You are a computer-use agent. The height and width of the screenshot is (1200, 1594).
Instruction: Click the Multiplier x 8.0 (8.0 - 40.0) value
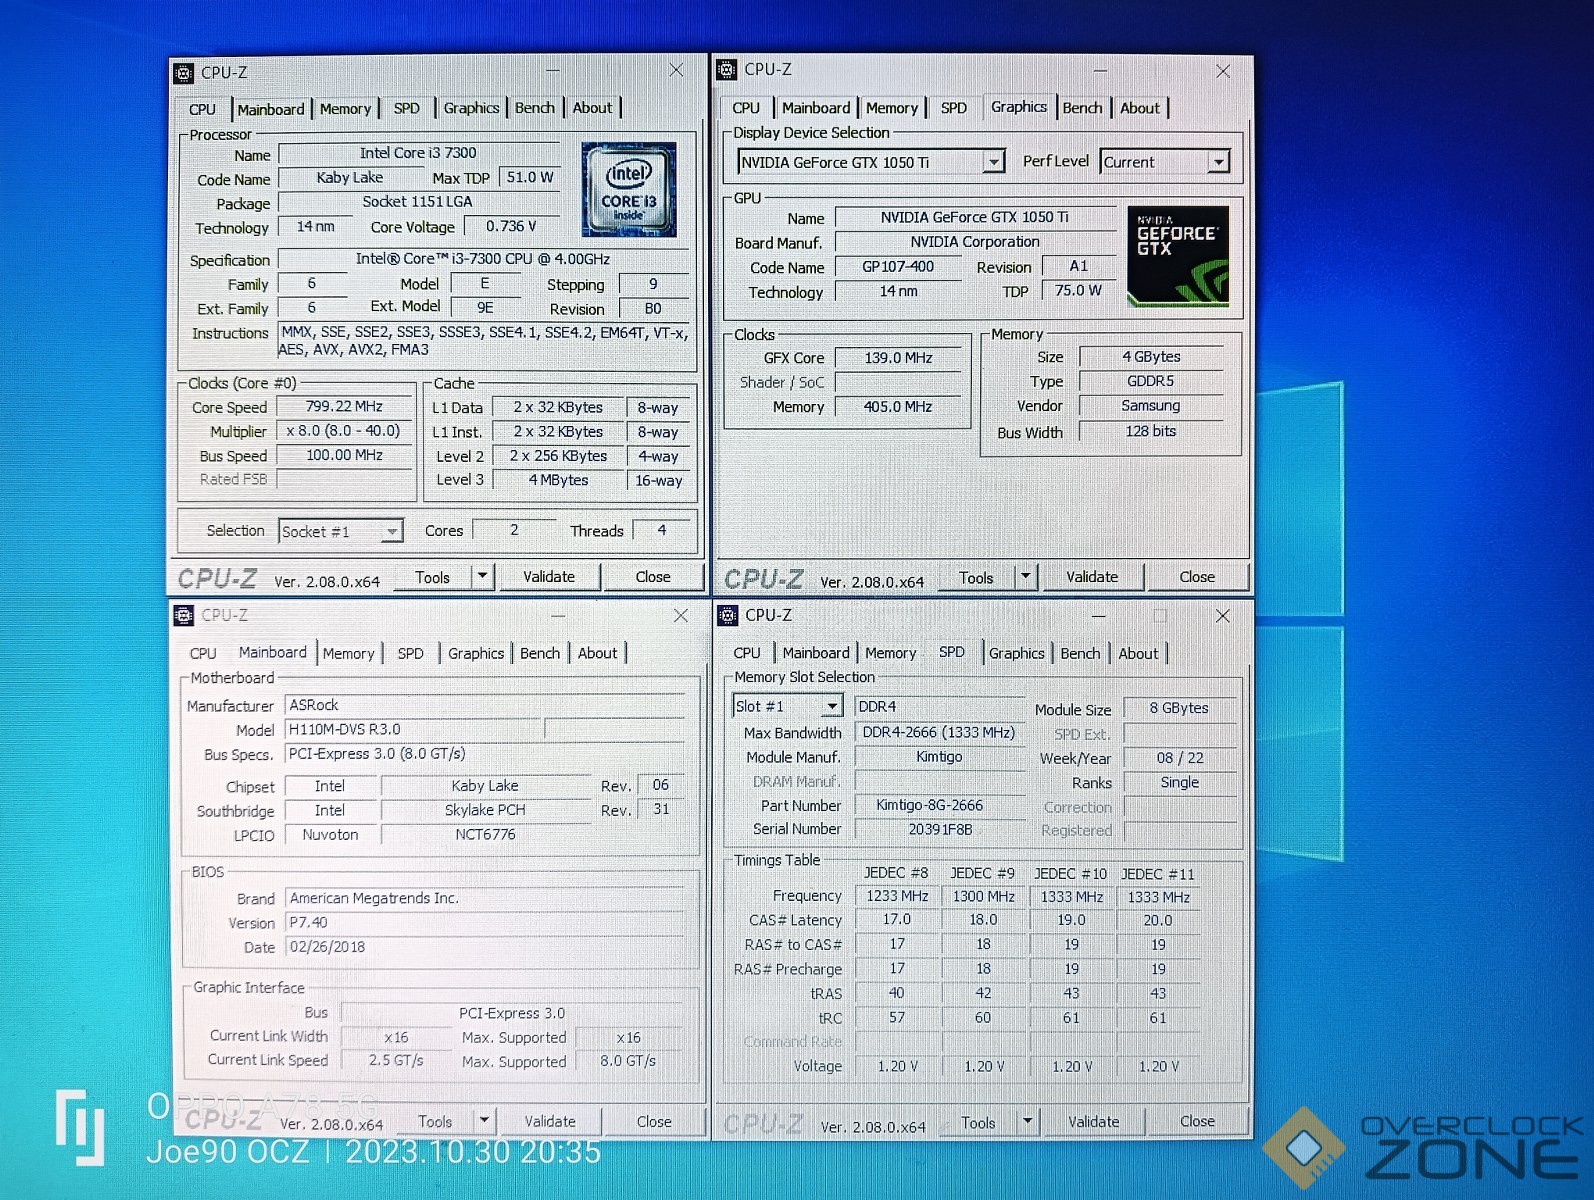pos(344,431)
